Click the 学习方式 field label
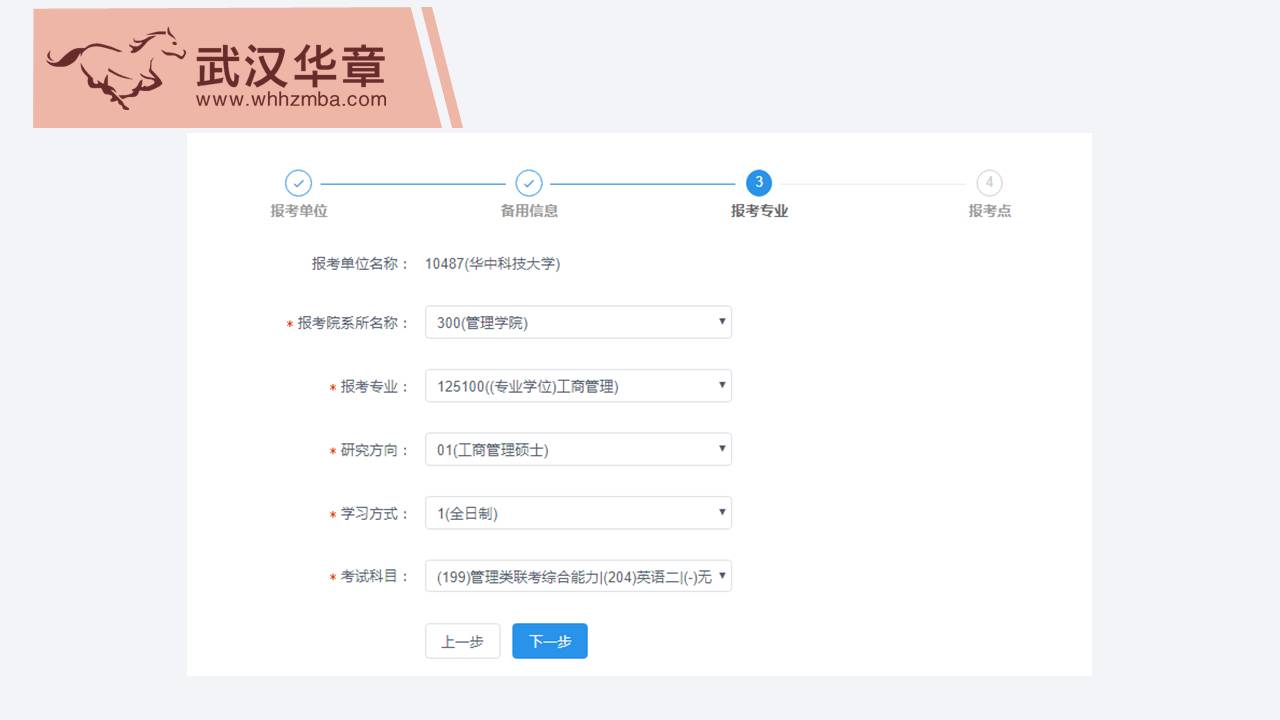The width and height of the screenshot is (1280, 720). (375, 514)
